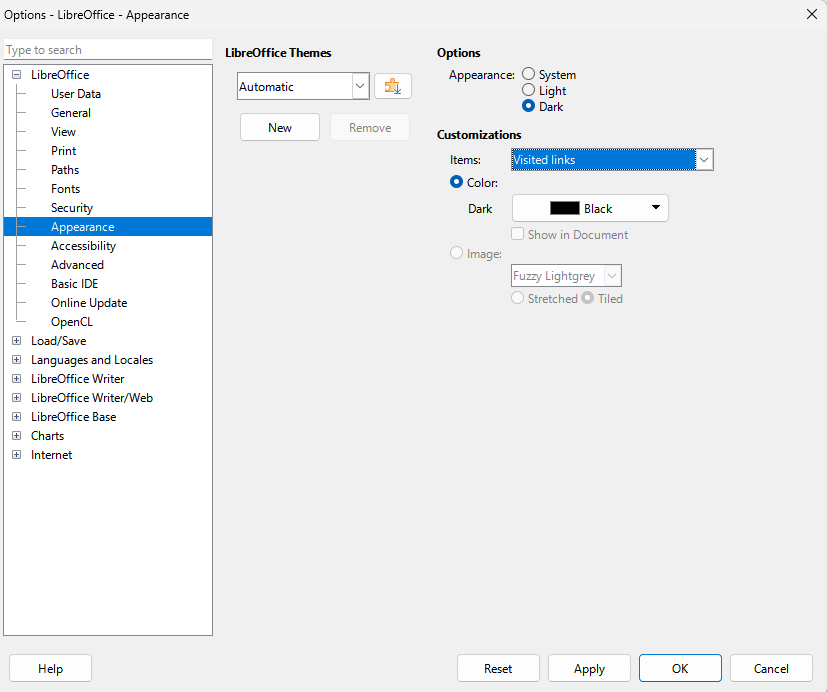Open the Advanced settings page
The image size is (827, 692).
pos(77,265)
